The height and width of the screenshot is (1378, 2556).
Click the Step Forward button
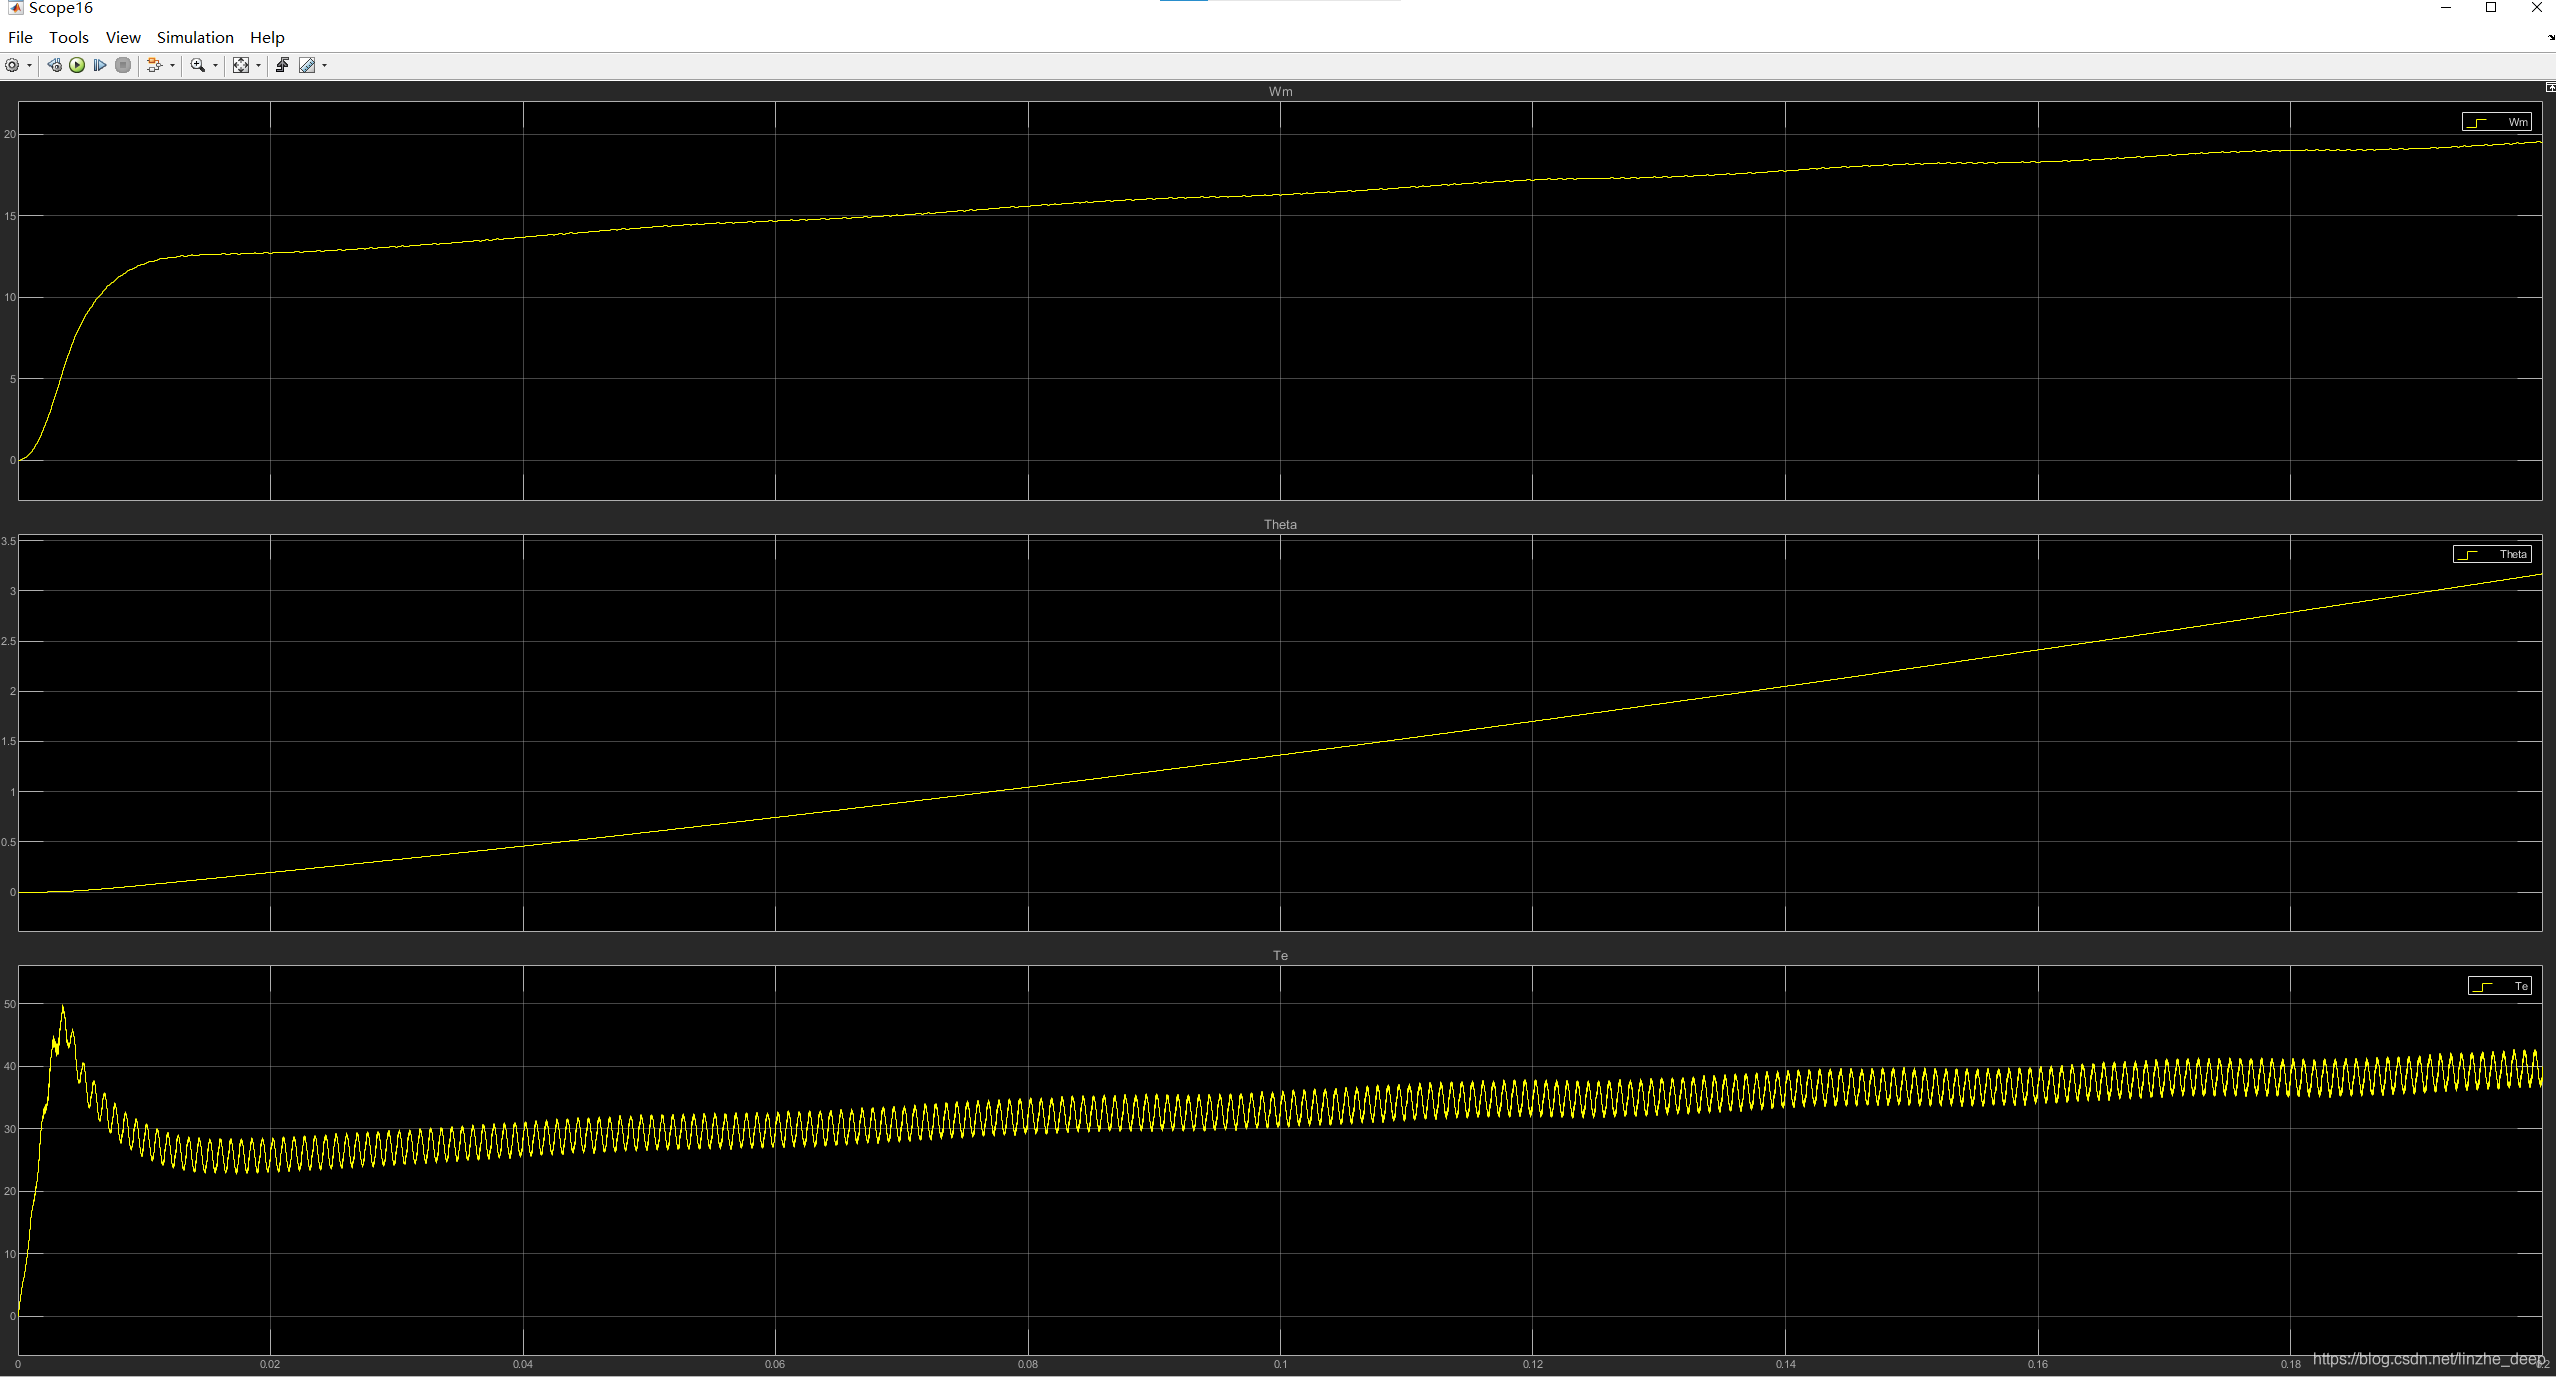coord(100,65)
